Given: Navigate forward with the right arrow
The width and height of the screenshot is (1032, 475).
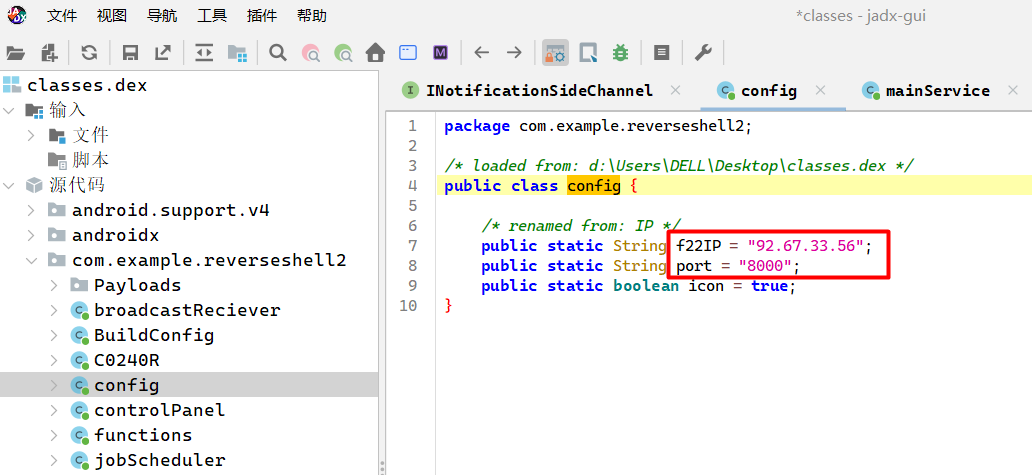Looking at the screenshot, I should click(x=514, y=53).
